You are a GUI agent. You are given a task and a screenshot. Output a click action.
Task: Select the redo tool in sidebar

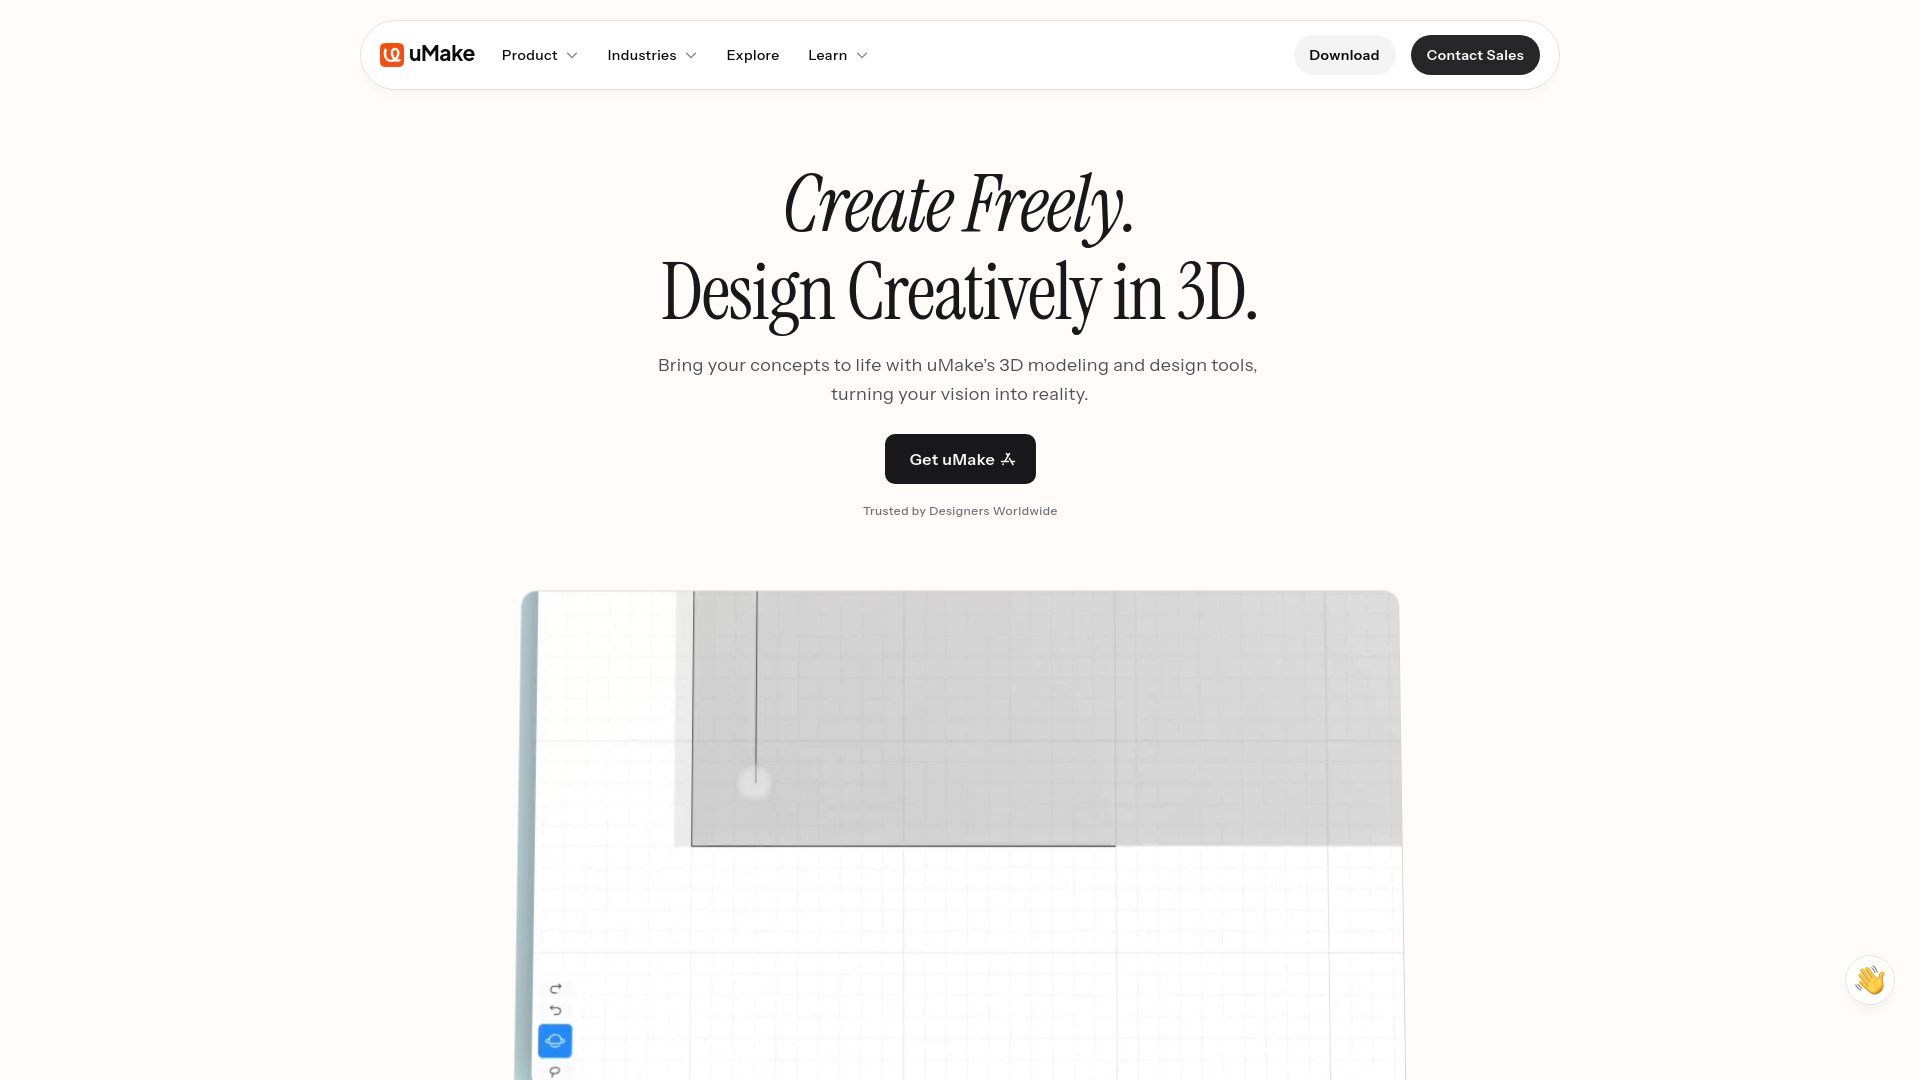click(555, 988)
